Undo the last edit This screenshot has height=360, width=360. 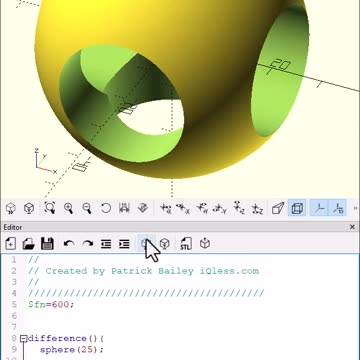point(69,244)
